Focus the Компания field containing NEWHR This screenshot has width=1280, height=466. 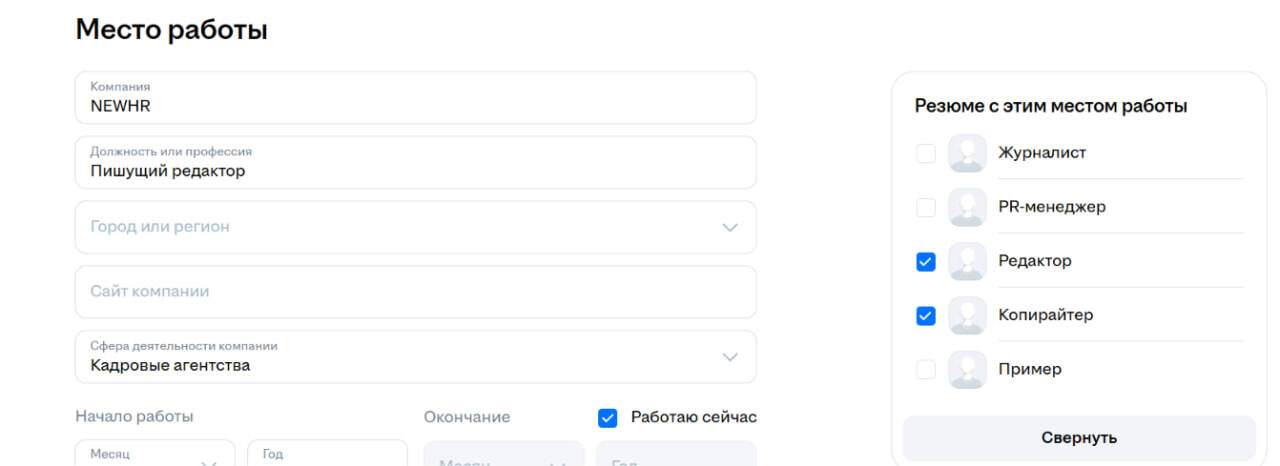pos(416,97)
